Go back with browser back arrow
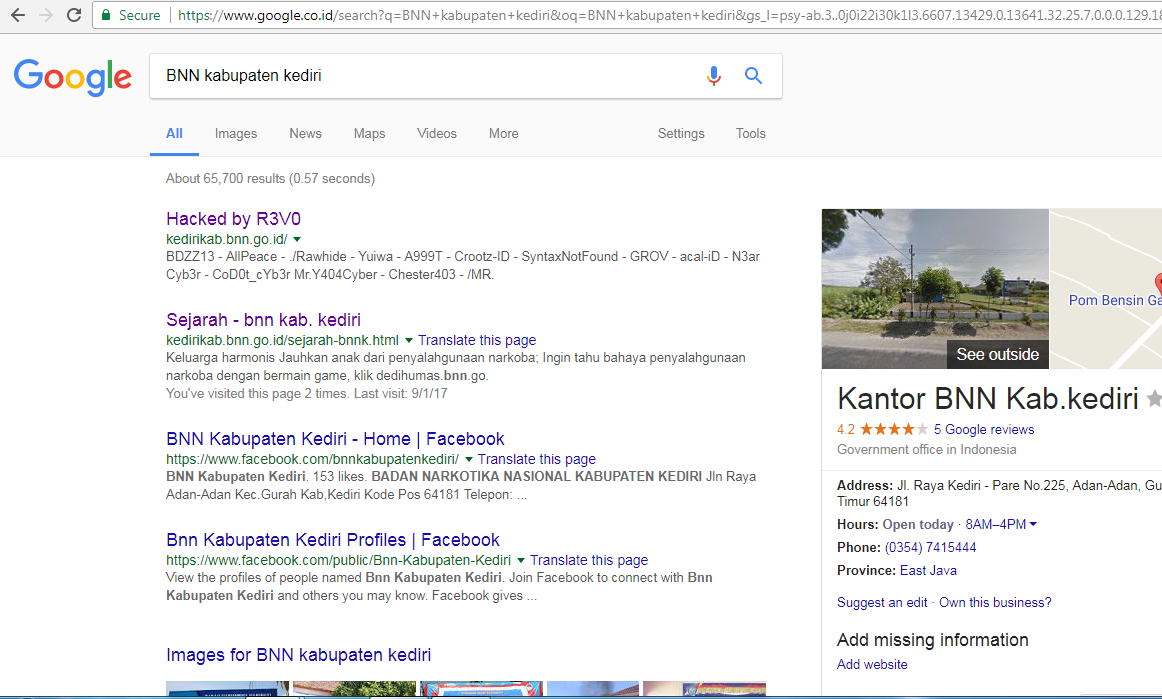Image resolution: width=1162 pixels, height=699 pixels. coord(17,15)
